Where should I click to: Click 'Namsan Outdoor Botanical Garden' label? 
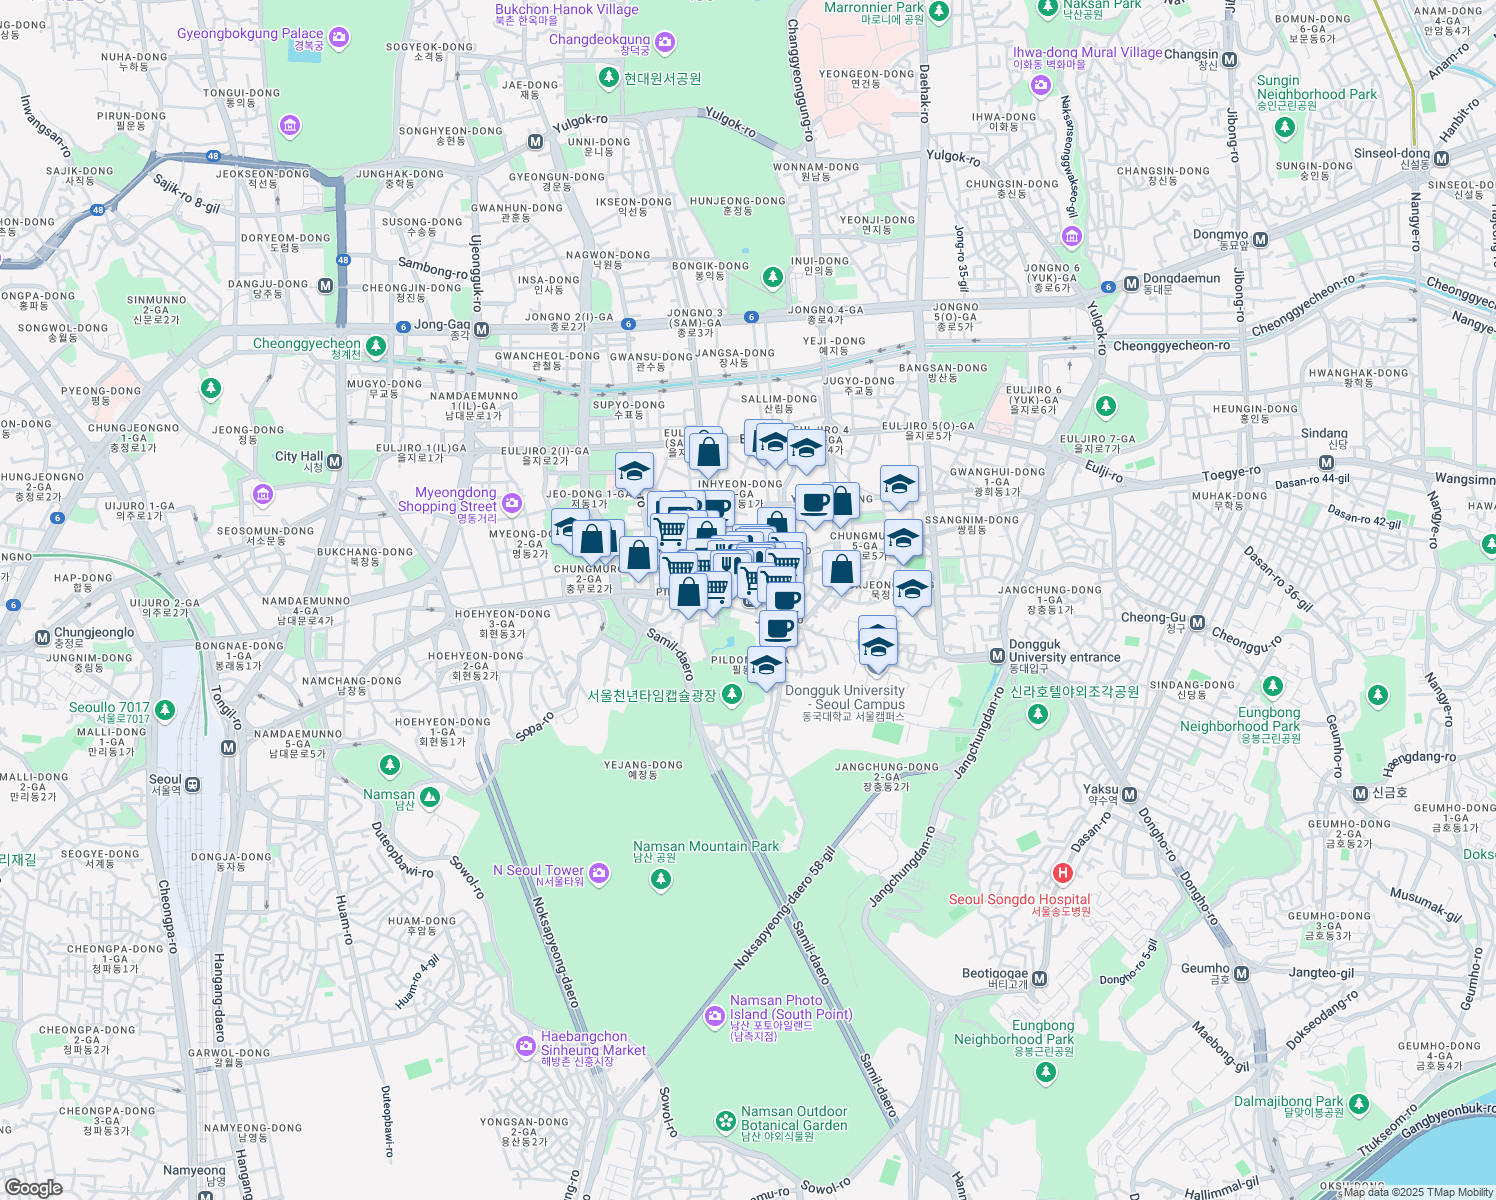[794, 1118]
